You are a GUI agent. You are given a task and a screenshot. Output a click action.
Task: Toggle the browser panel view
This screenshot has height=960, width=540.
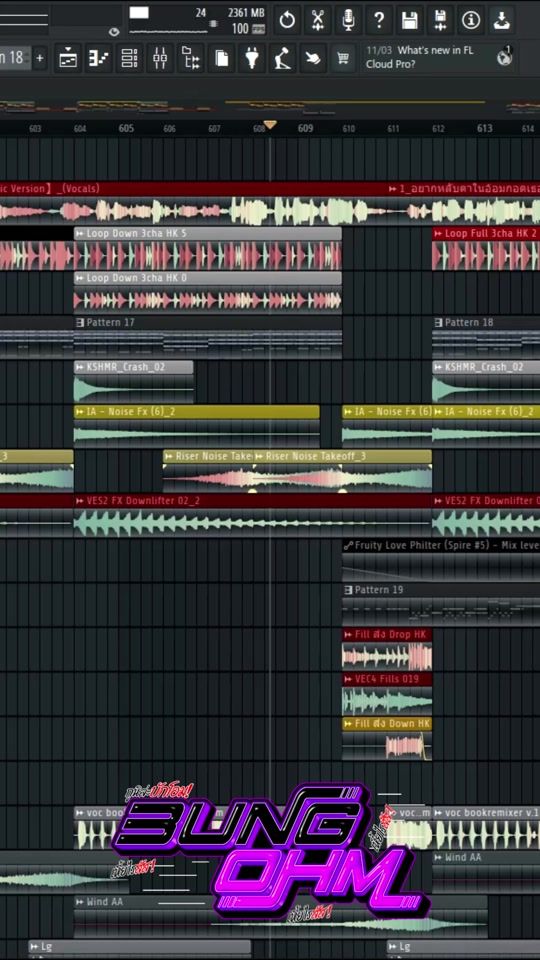(x=190, y=59)
